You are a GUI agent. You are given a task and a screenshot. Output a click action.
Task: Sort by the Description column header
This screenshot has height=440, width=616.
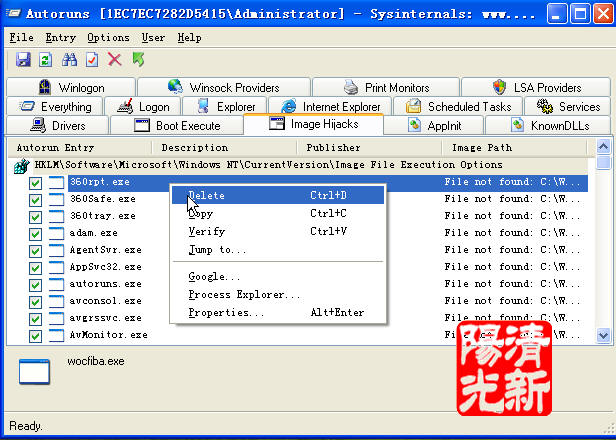pos(224,148)
